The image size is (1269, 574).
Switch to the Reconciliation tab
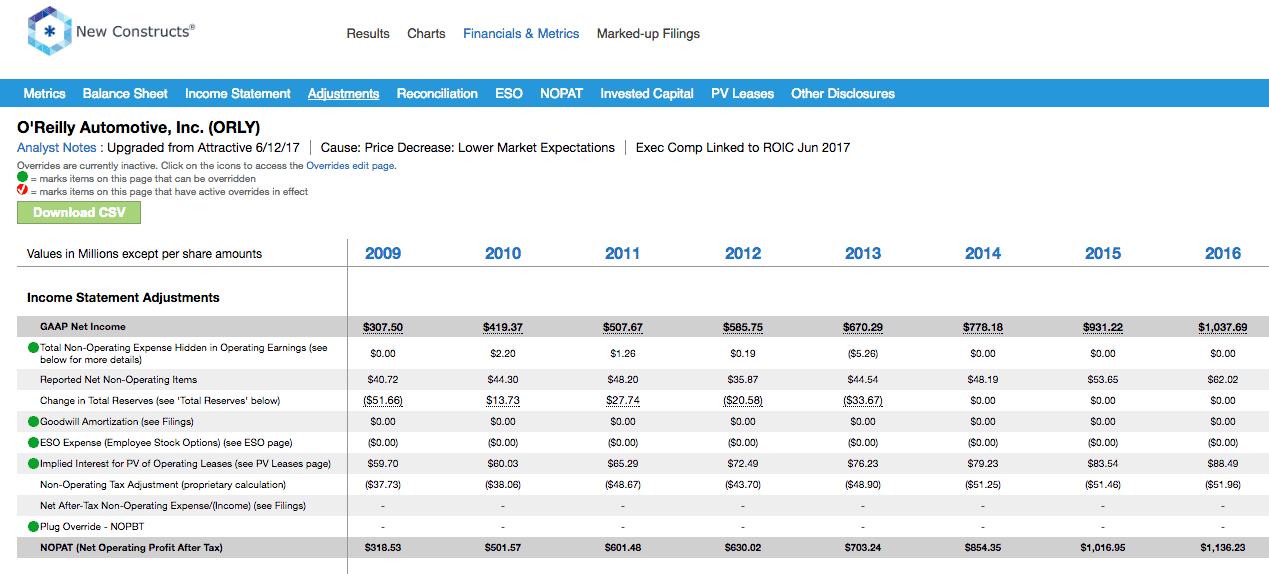point(437,93)
